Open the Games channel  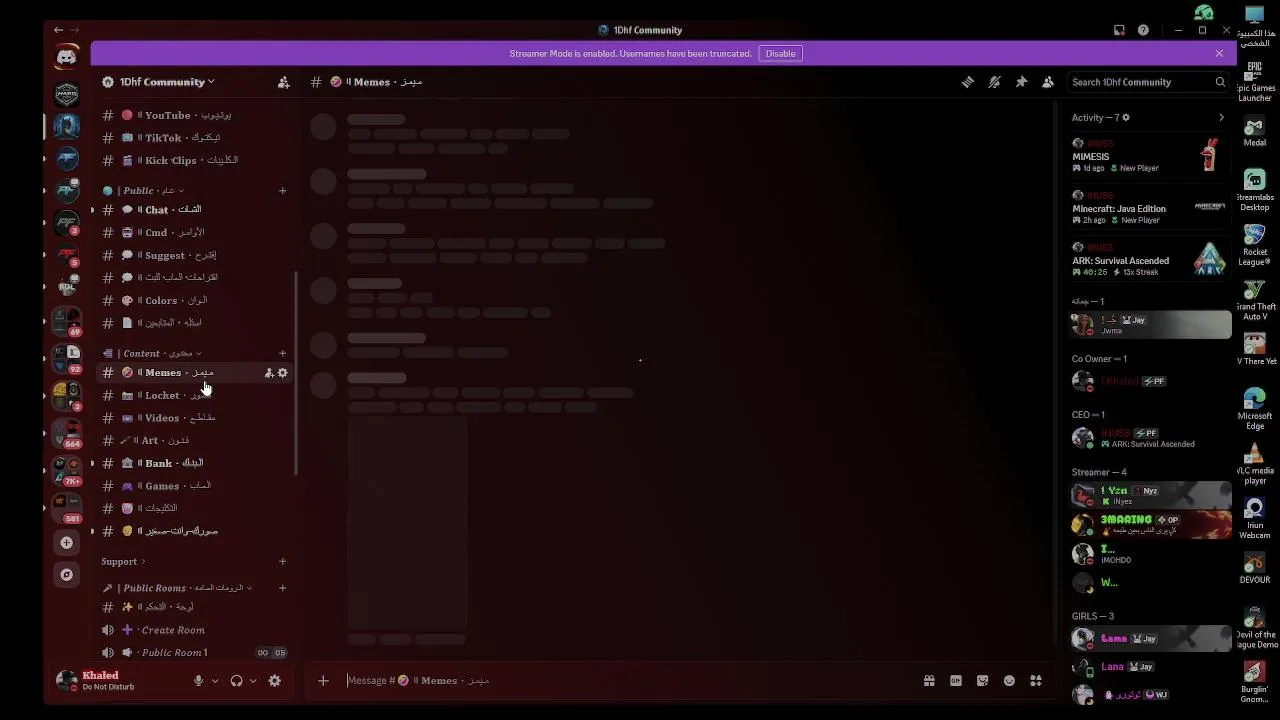(x=194, y=486)
